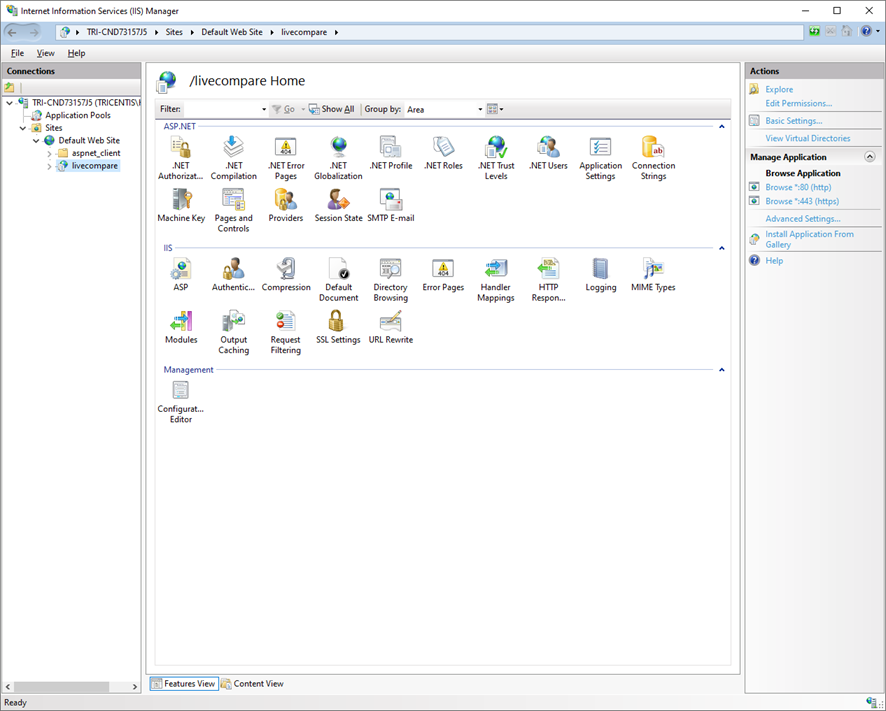The width and height of the screenshot is (886, 711).
Task: Open Handler Mappings
Action: [x=495, y=272]
